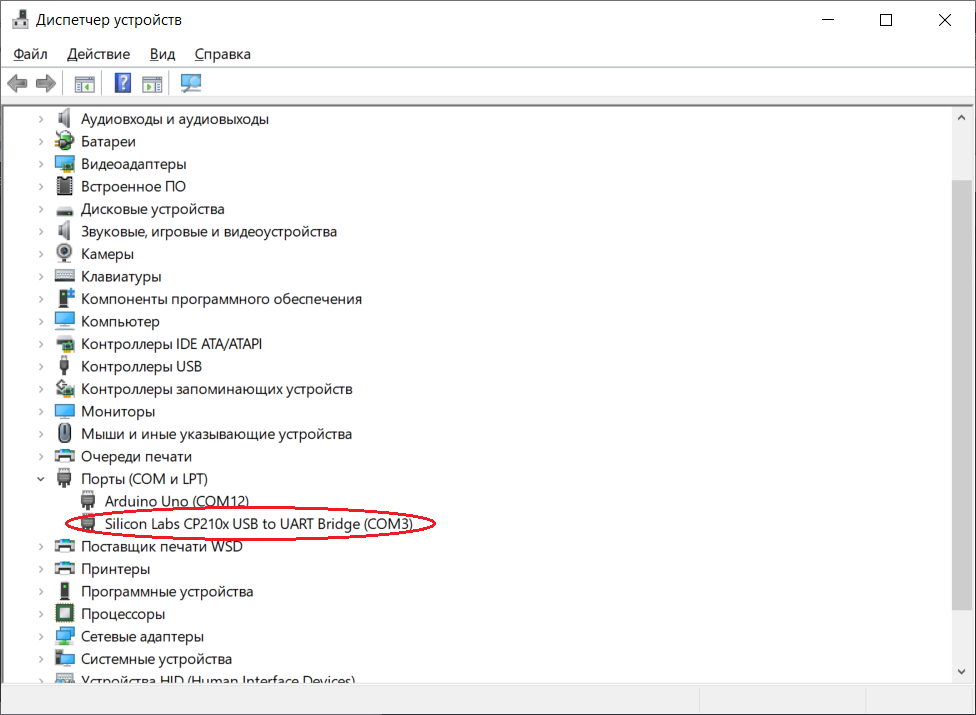The width and height of the screenshot is (976, 715).
Task: Click the show/hide console tree toolbar icon
Action: coord(85,83)
